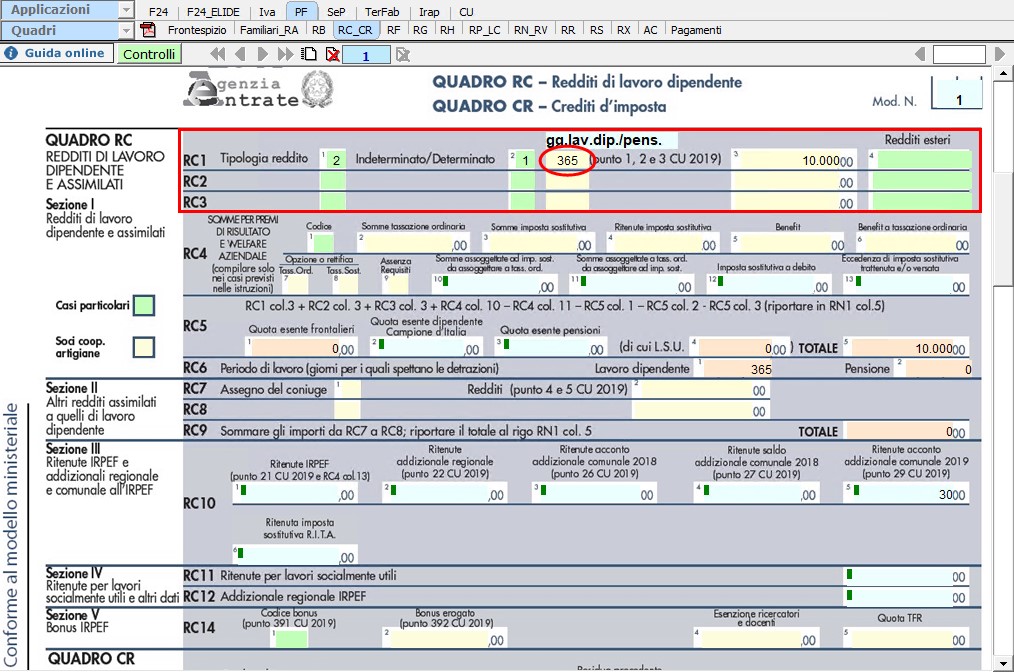Go to first module with double-left arrow
Image resolution: width=1014 pixels, height=672 pixels.
(x=218, y=54)
